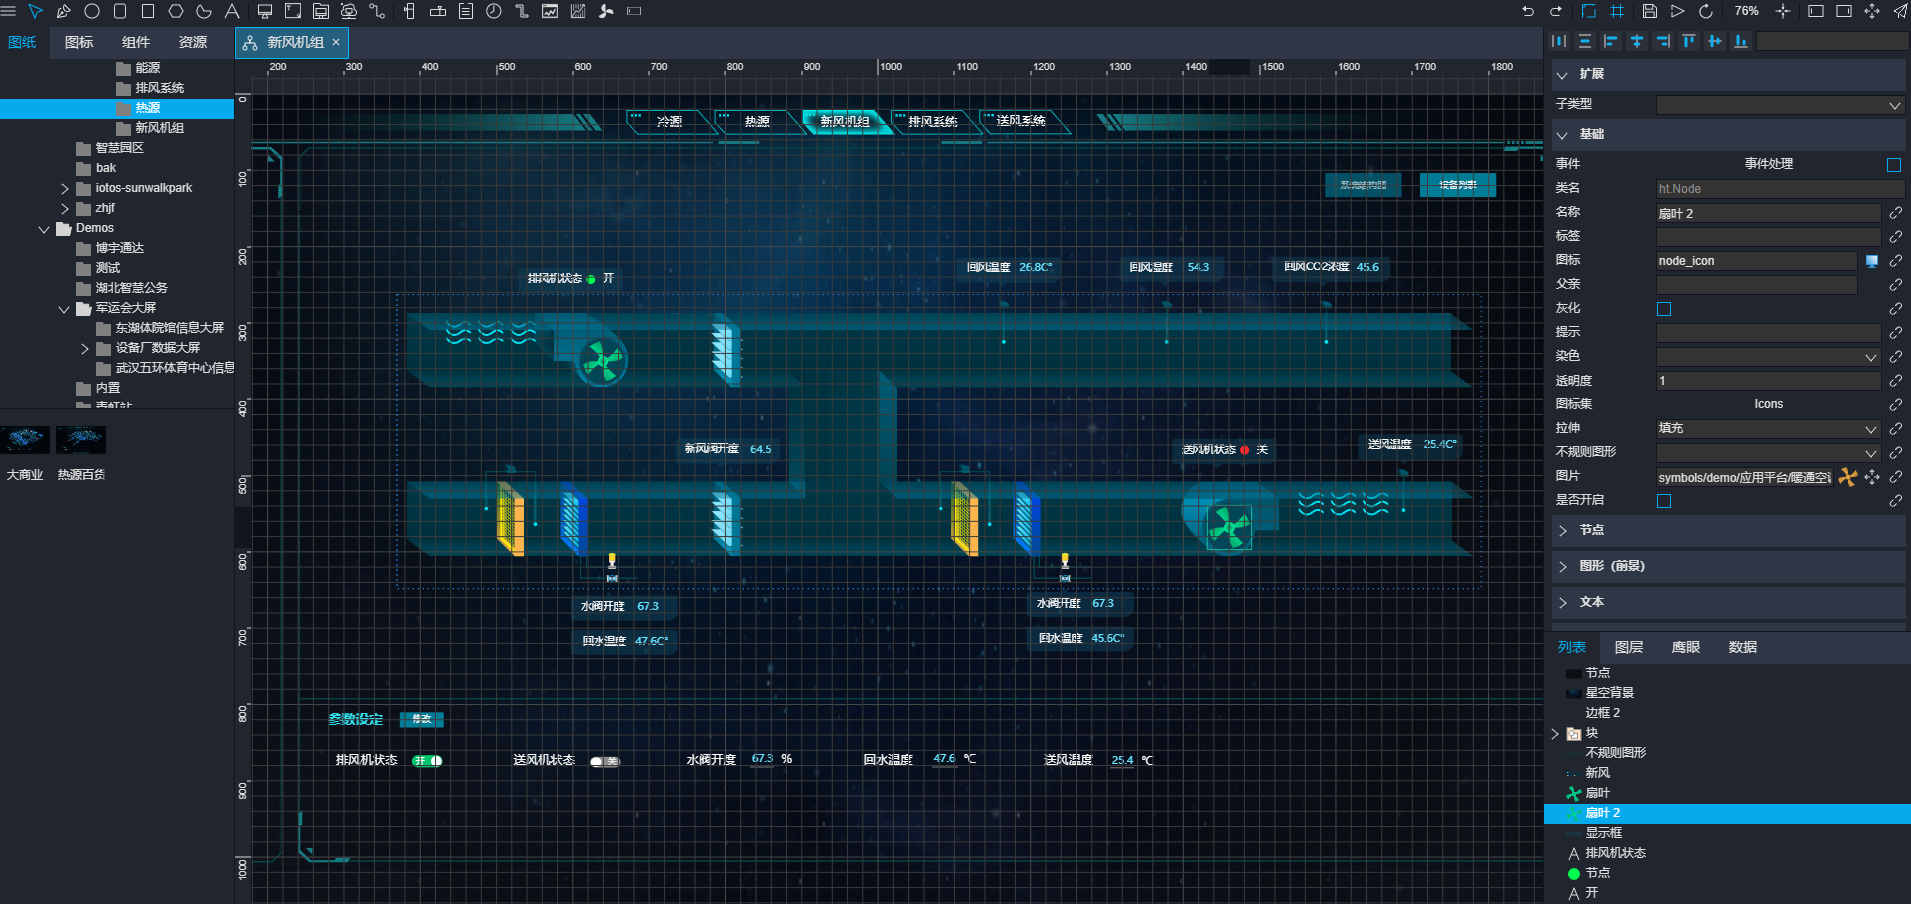The height and width of the screenshot is (904, 1911).
Task: Select the rounded rectangle shape tool
Action: coord(120,11)
